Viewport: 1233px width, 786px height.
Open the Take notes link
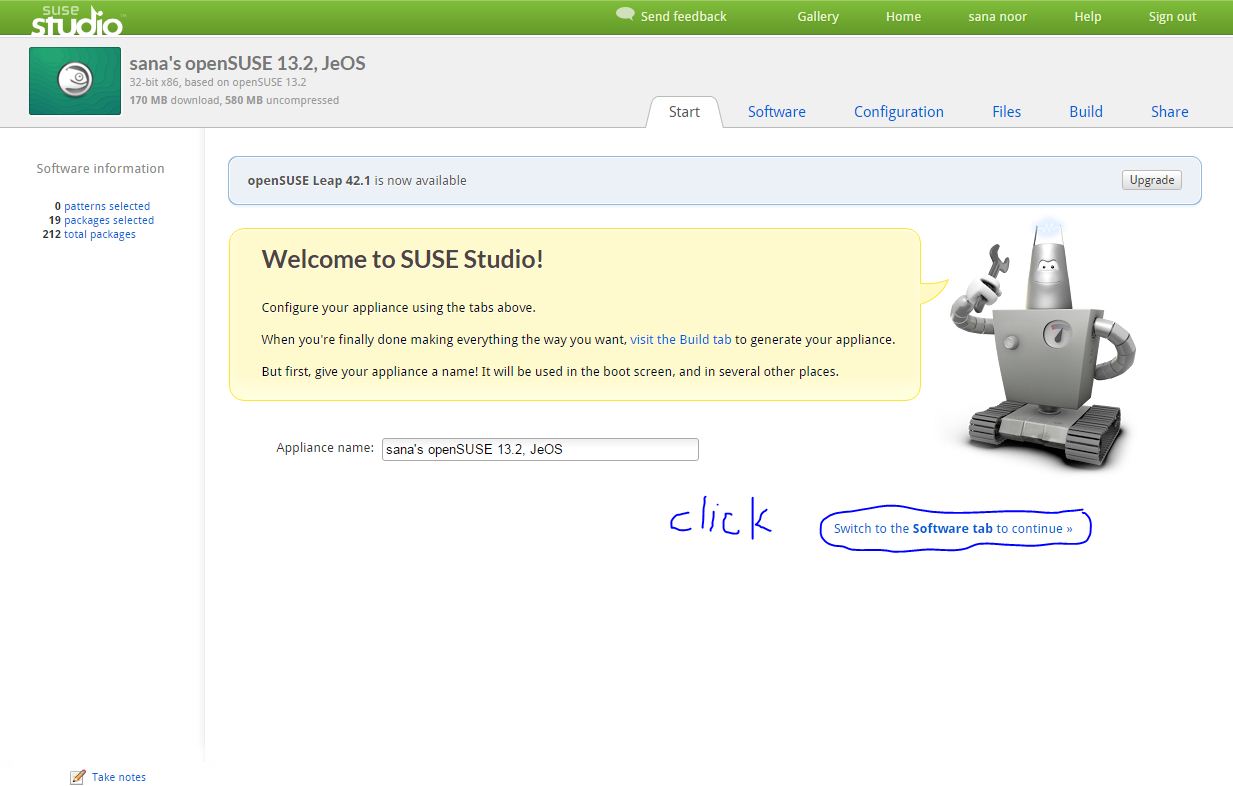pos(118,777)
